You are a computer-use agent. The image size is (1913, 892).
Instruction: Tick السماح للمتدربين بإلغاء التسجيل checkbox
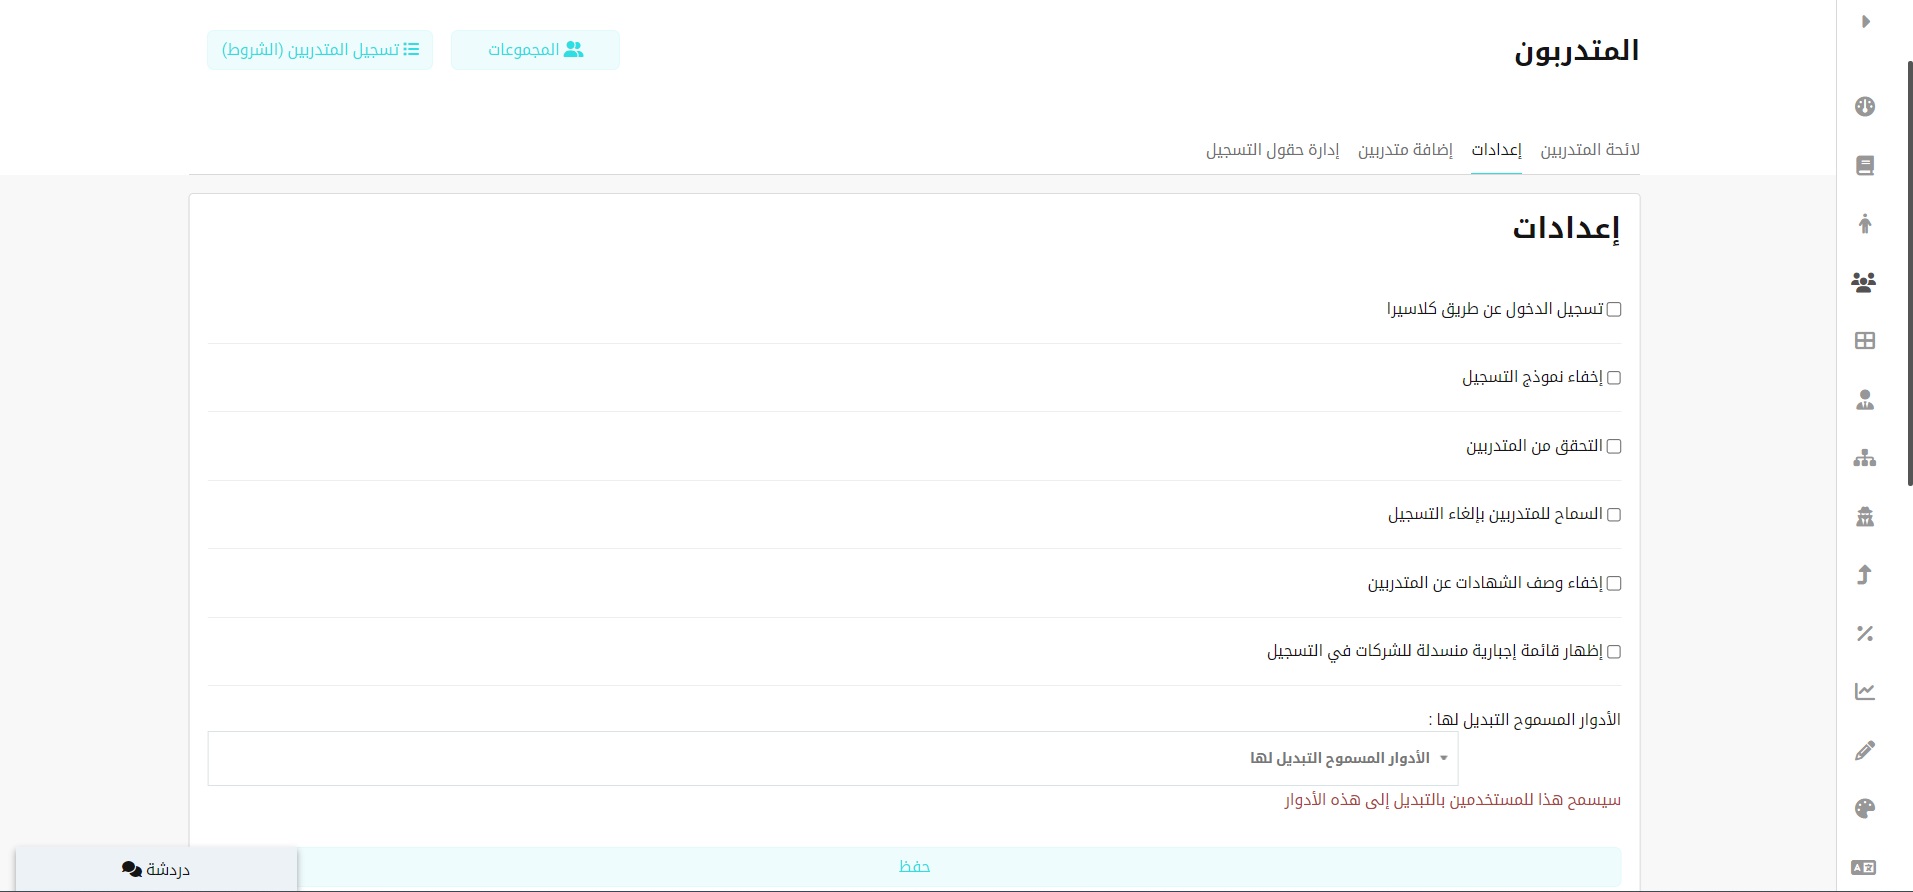(1613, 515)
